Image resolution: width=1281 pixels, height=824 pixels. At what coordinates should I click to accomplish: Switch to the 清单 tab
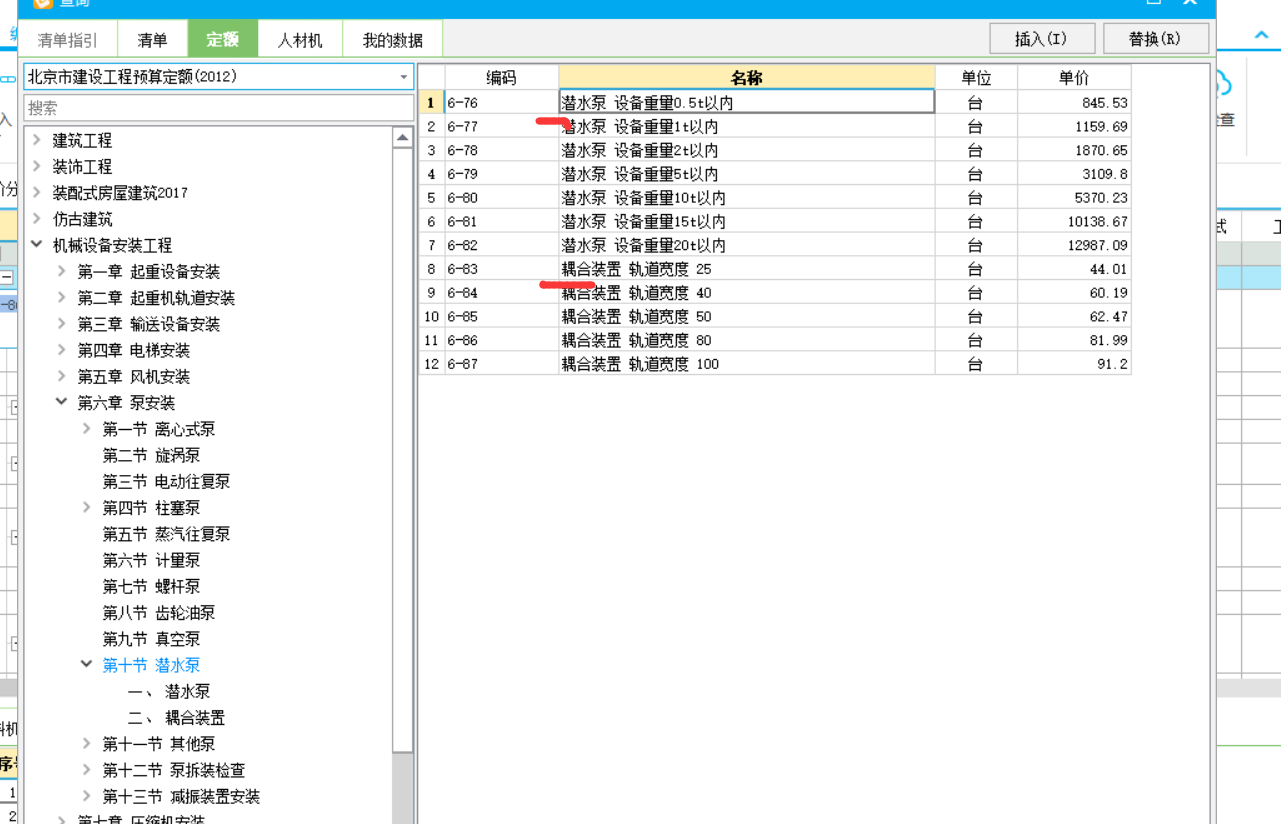tap(152, 40)
